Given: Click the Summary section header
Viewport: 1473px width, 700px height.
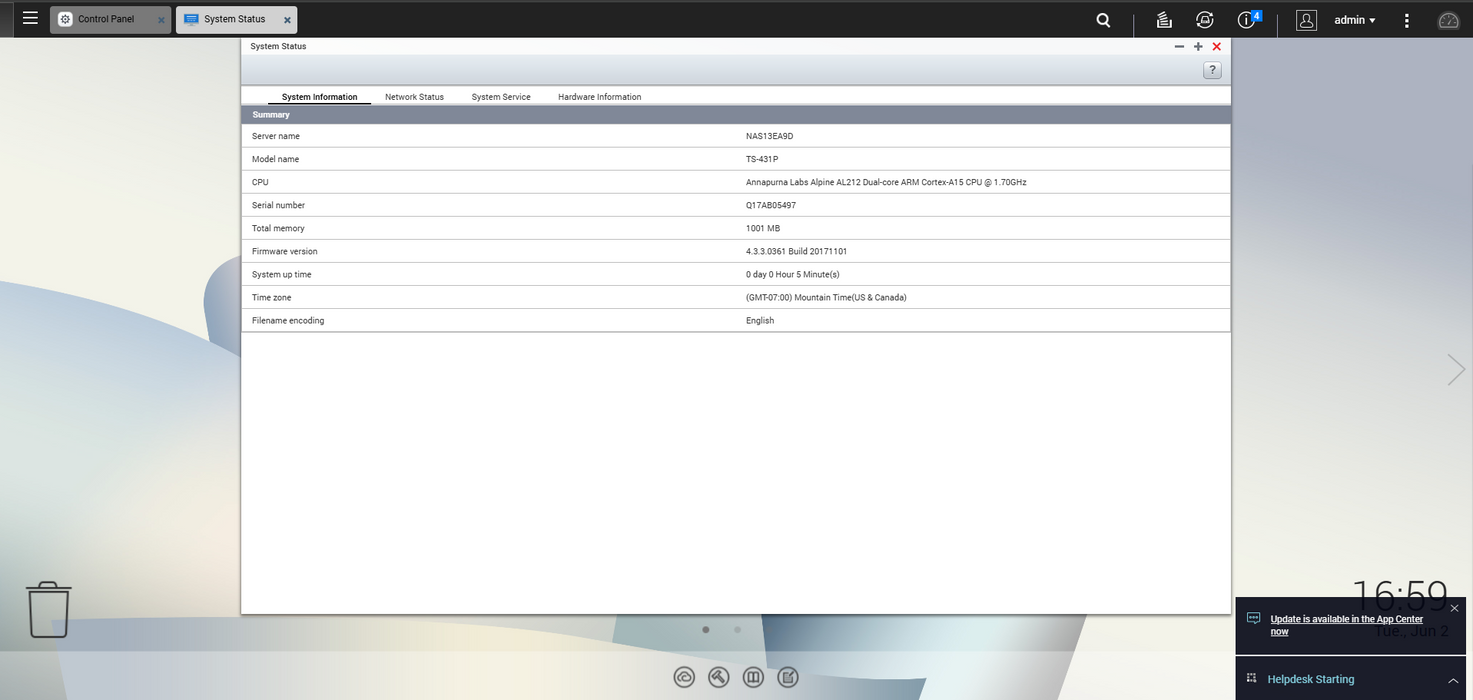Looking at the screenshot, I should coord(736,115).
